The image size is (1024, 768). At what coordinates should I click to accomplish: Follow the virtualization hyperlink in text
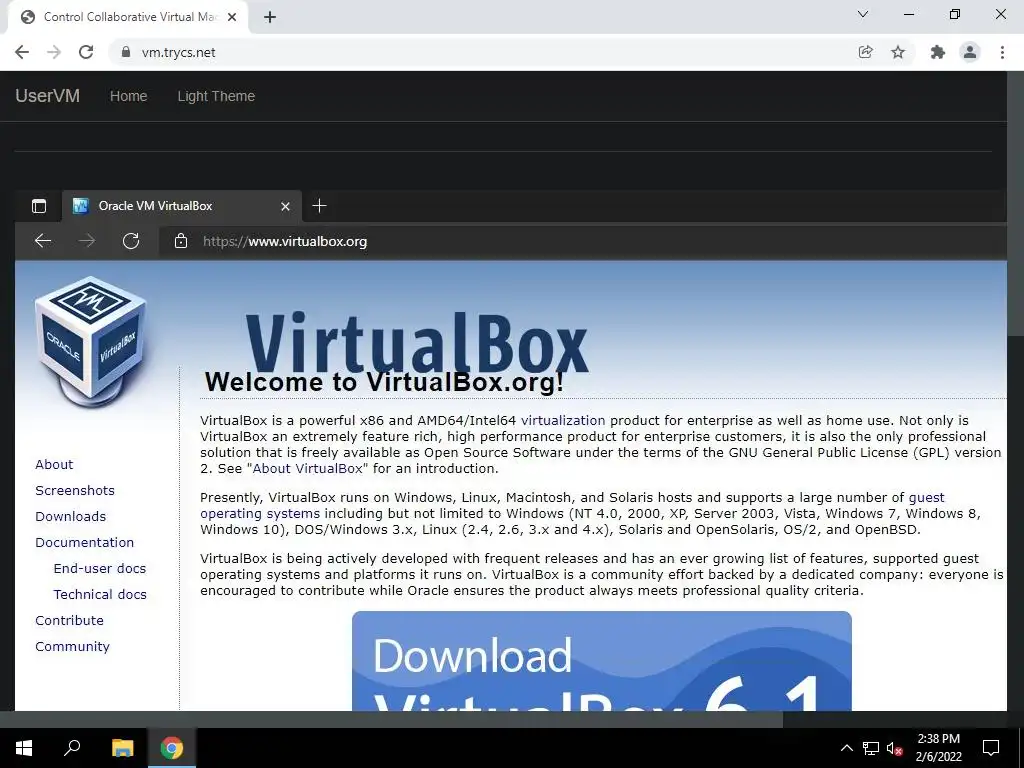[563, 421]
